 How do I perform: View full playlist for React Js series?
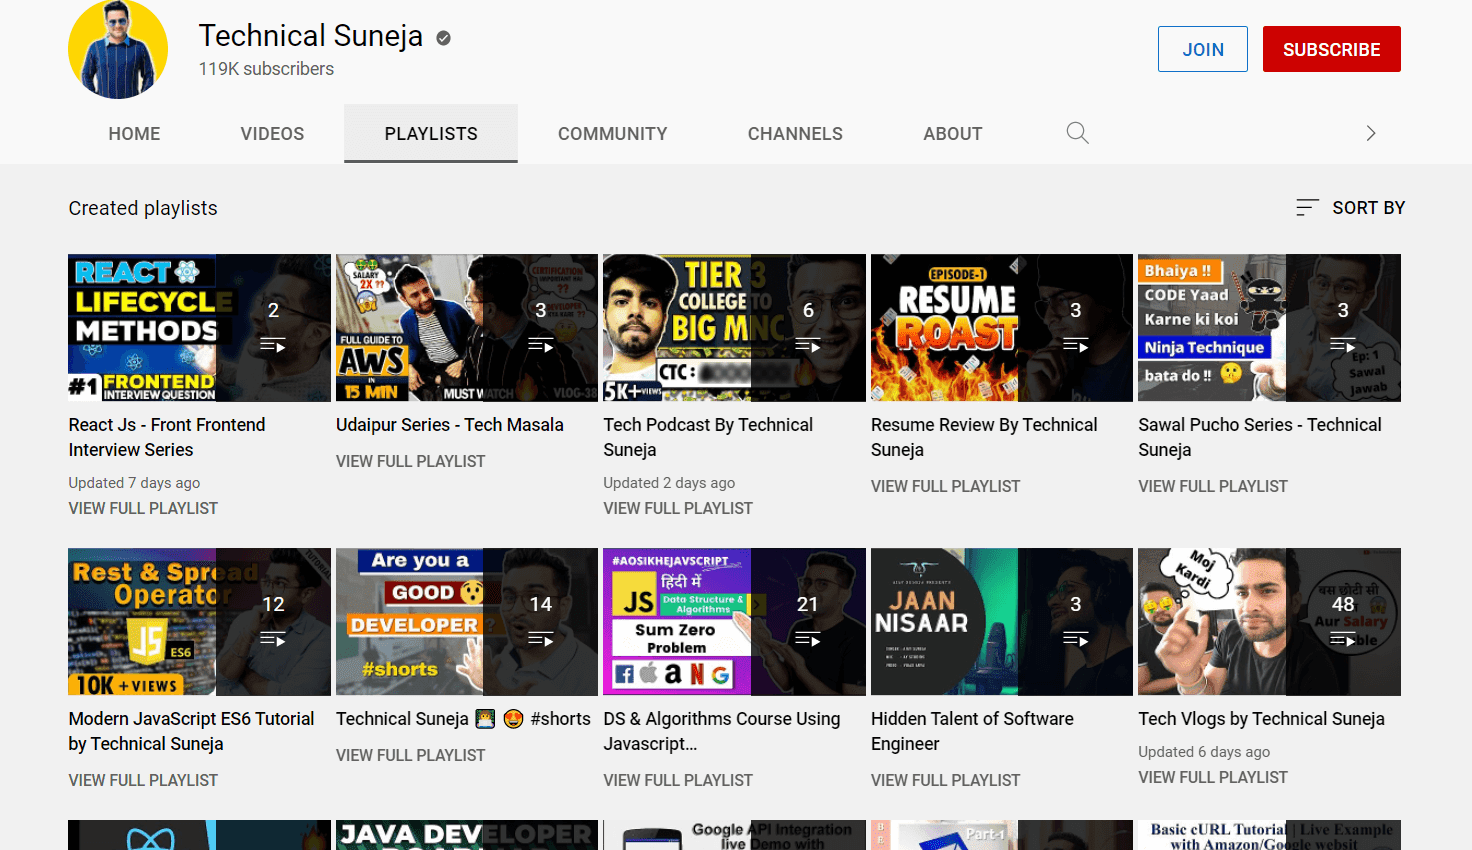(x=143, y=508)
